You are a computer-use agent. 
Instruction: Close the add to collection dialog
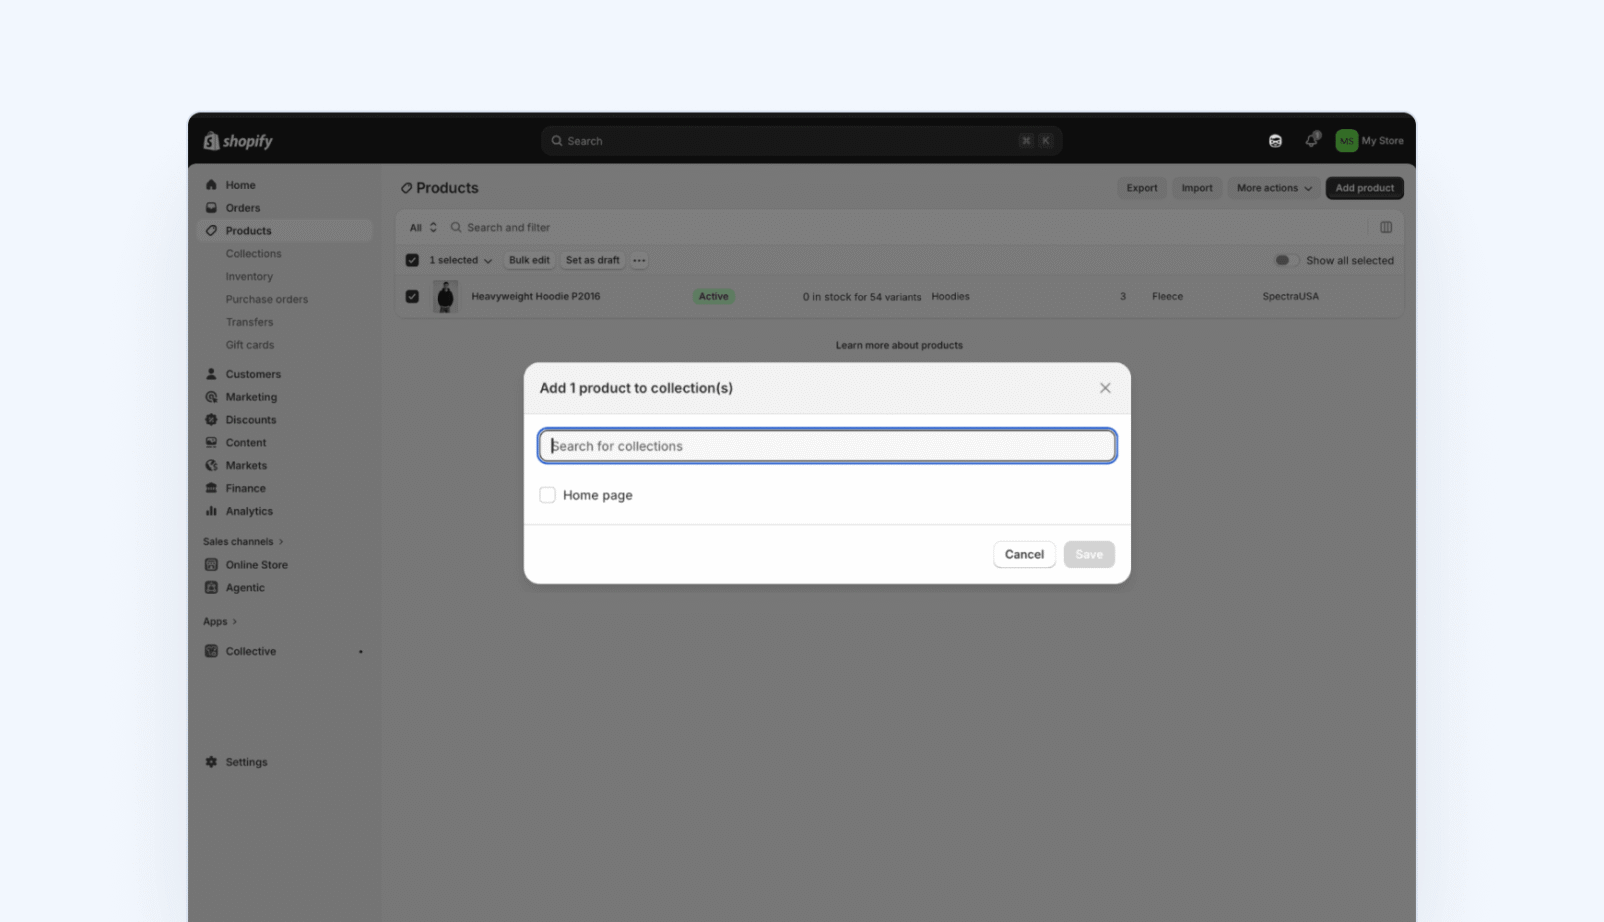[1105, 388]
